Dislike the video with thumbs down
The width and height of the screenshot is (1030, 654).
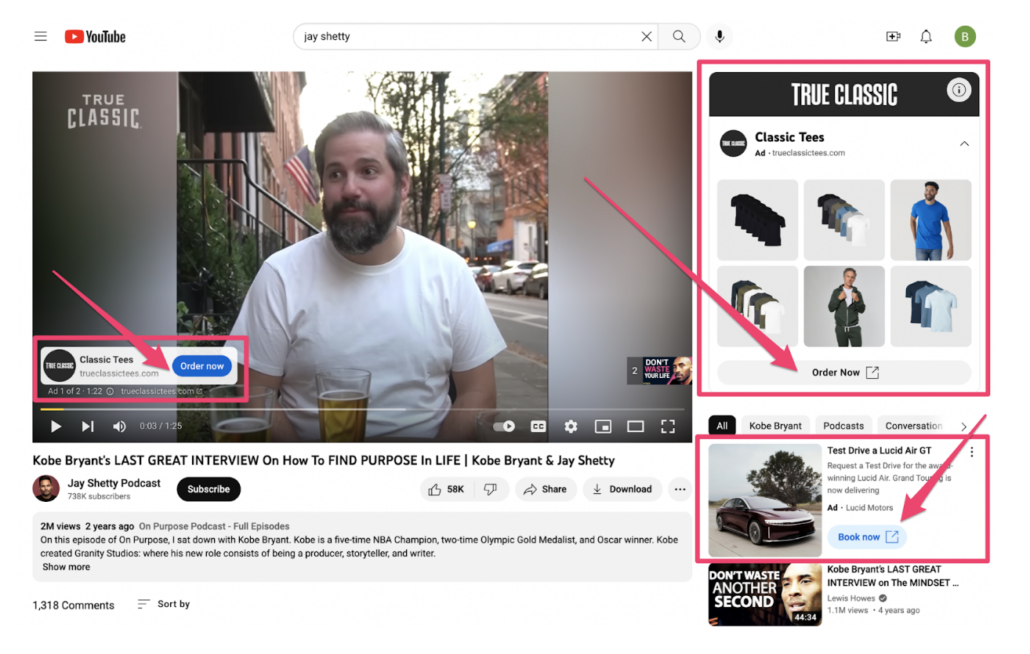(x=490, y=489)
